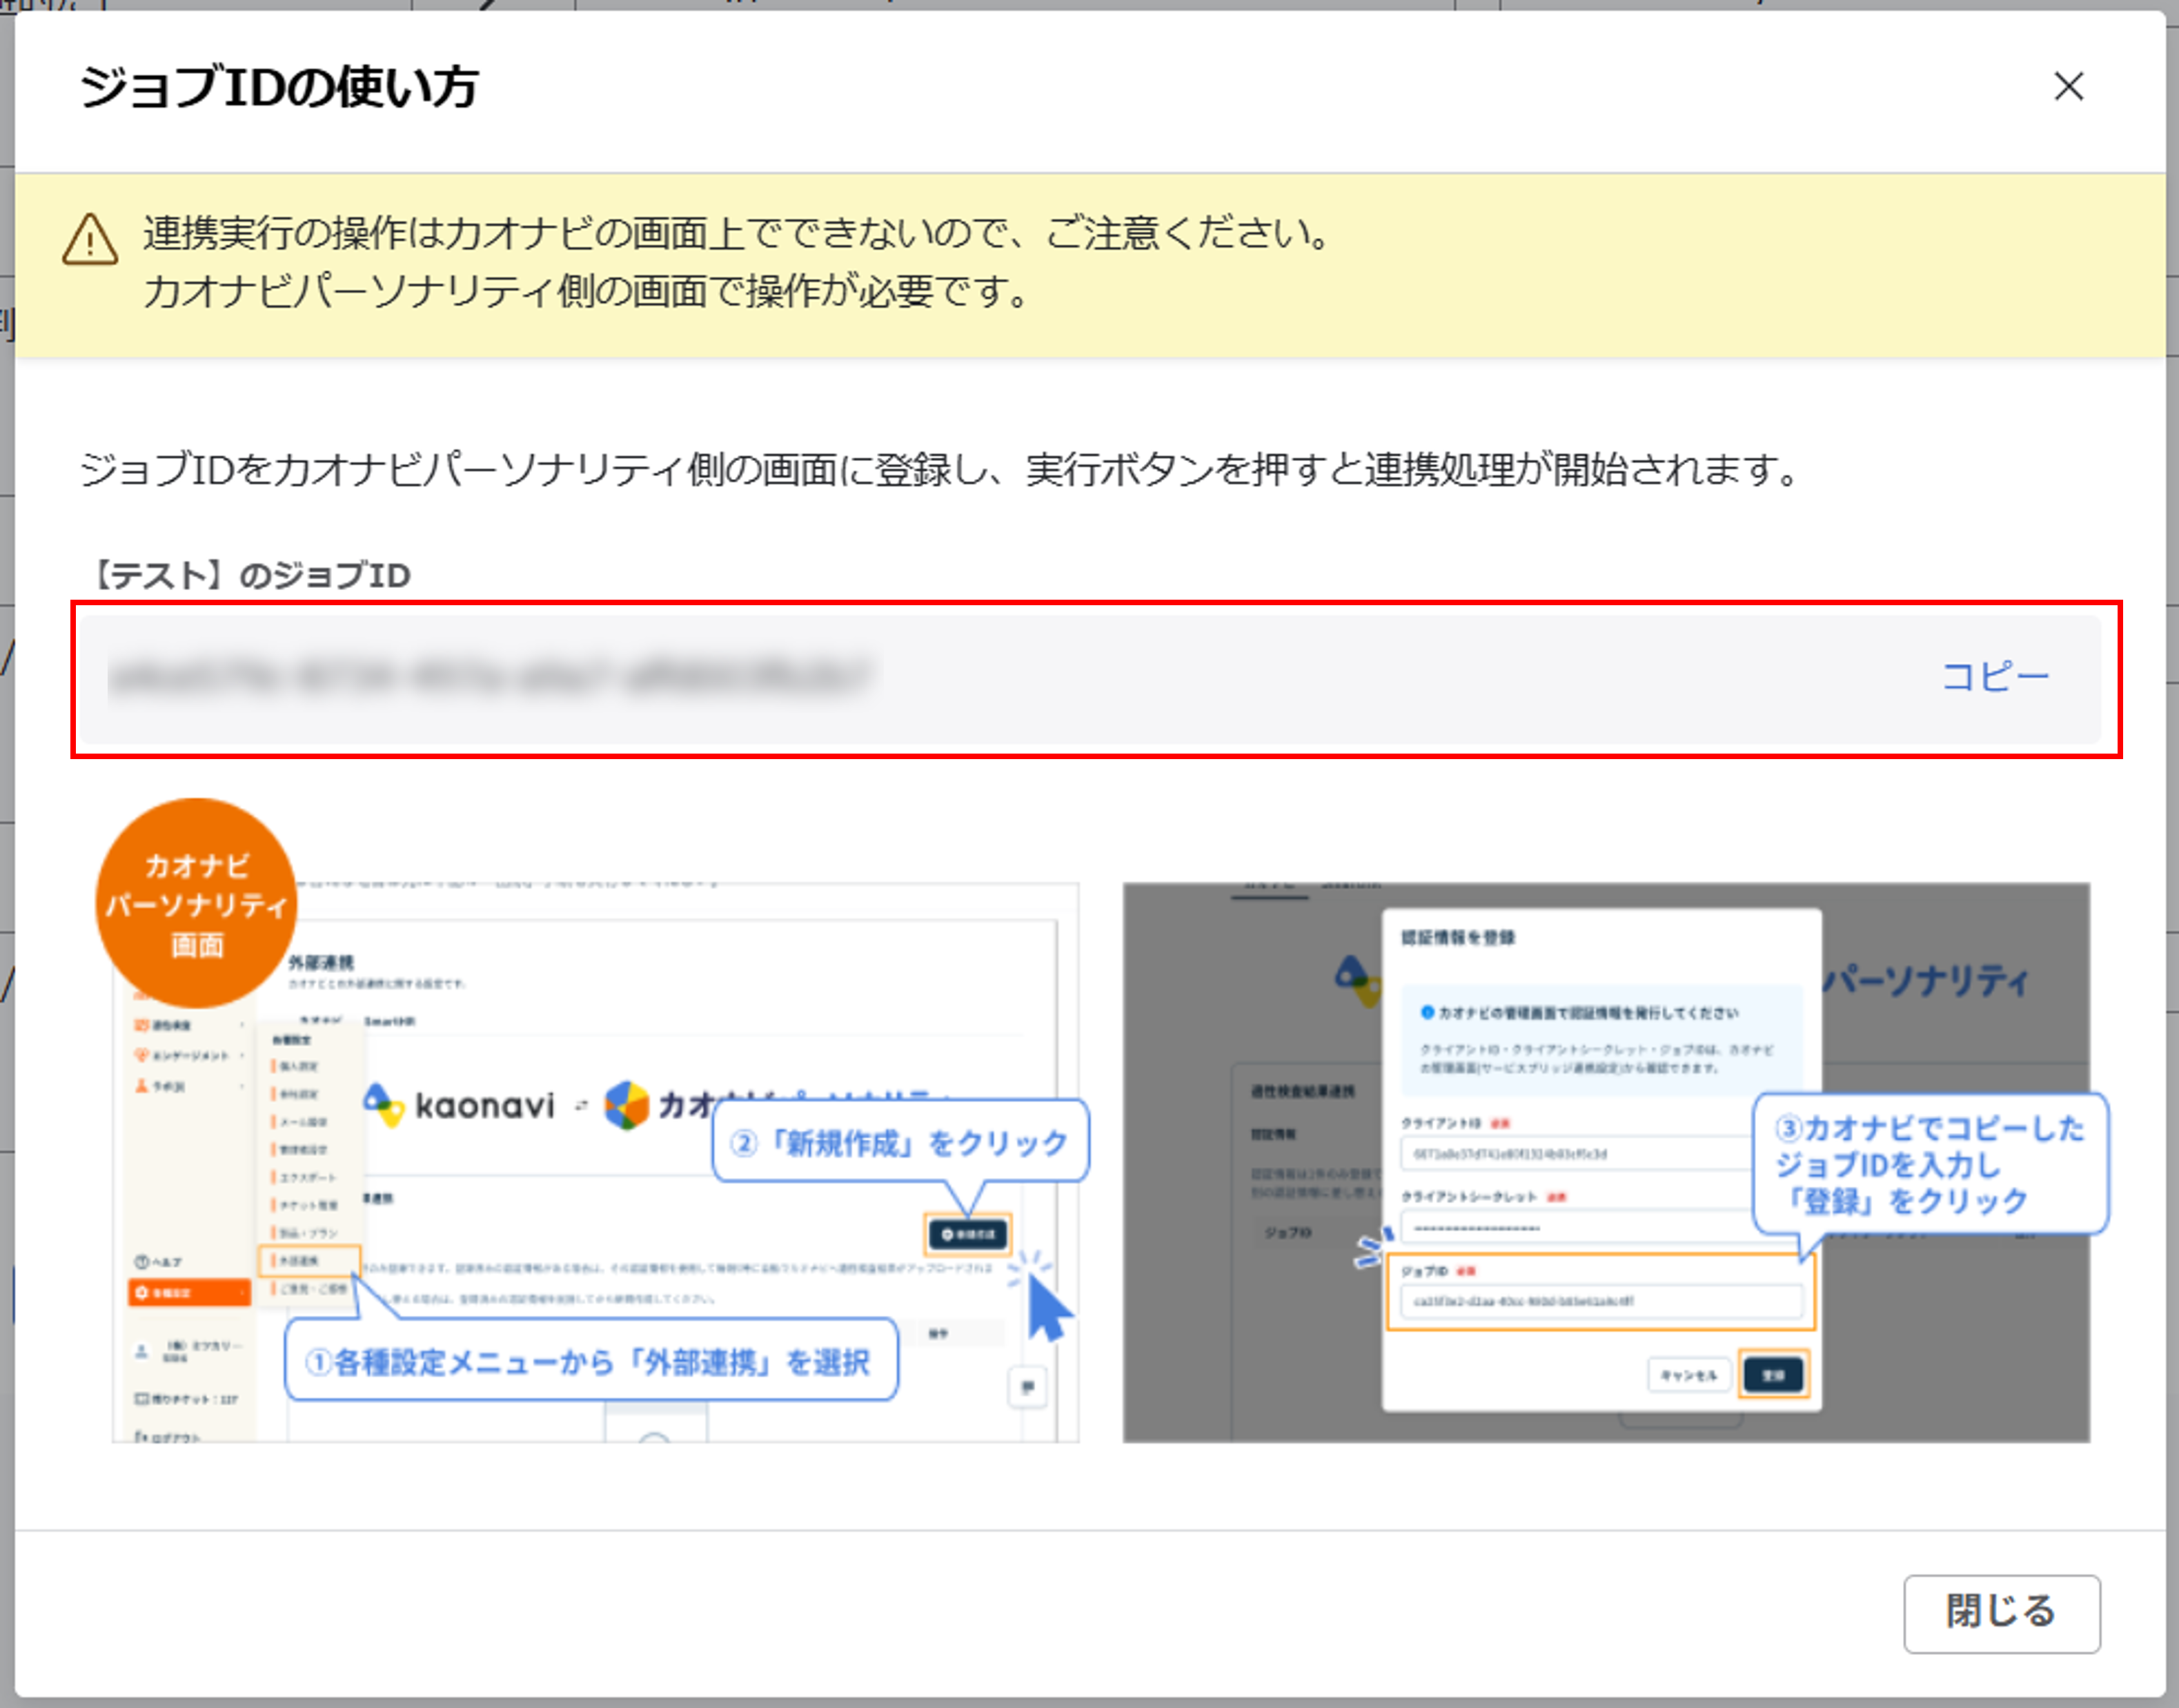Open the right guide image showing 認証情報を登録
Viewport: 2179px width, 1708px height.
point(1606,1161)
